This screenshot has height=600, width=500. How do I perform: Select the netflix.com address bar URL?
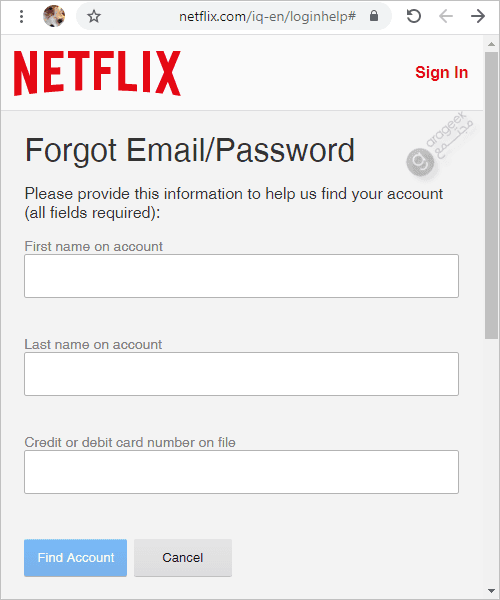(x=267, y=16)
